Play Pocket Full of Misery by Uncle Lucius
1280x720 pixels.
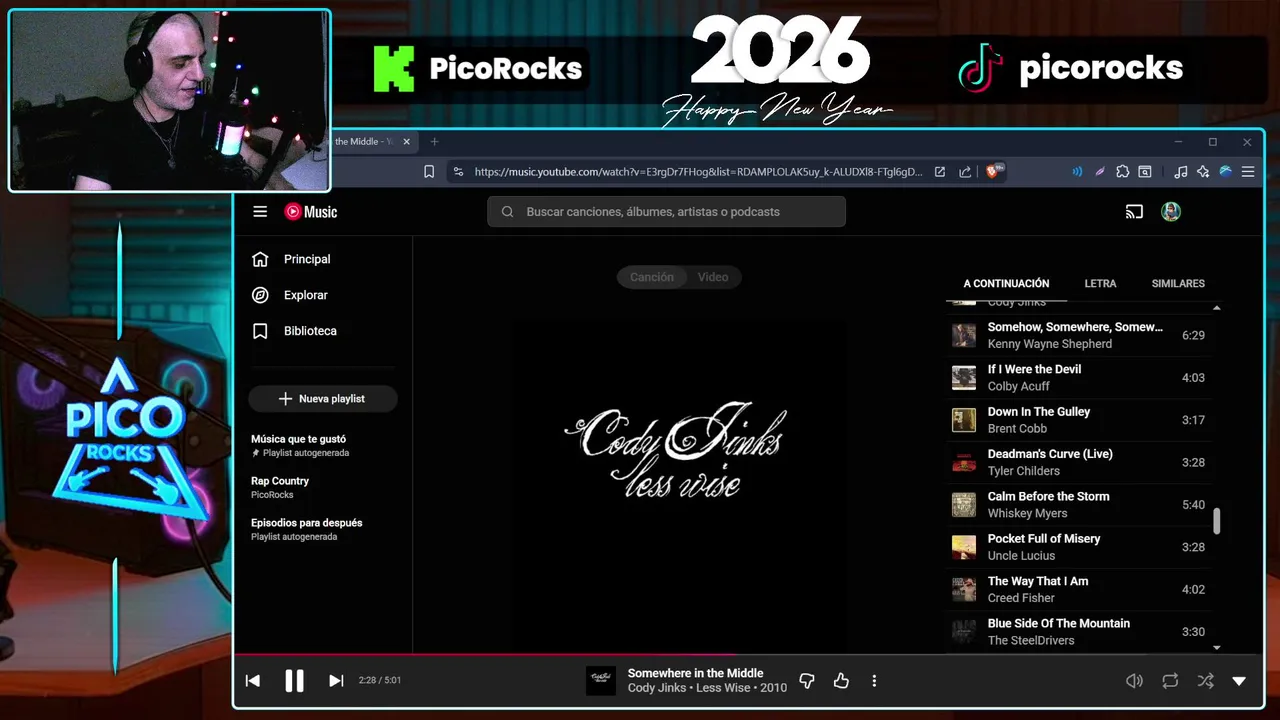pyautogui.click(x=1078, y=547)
